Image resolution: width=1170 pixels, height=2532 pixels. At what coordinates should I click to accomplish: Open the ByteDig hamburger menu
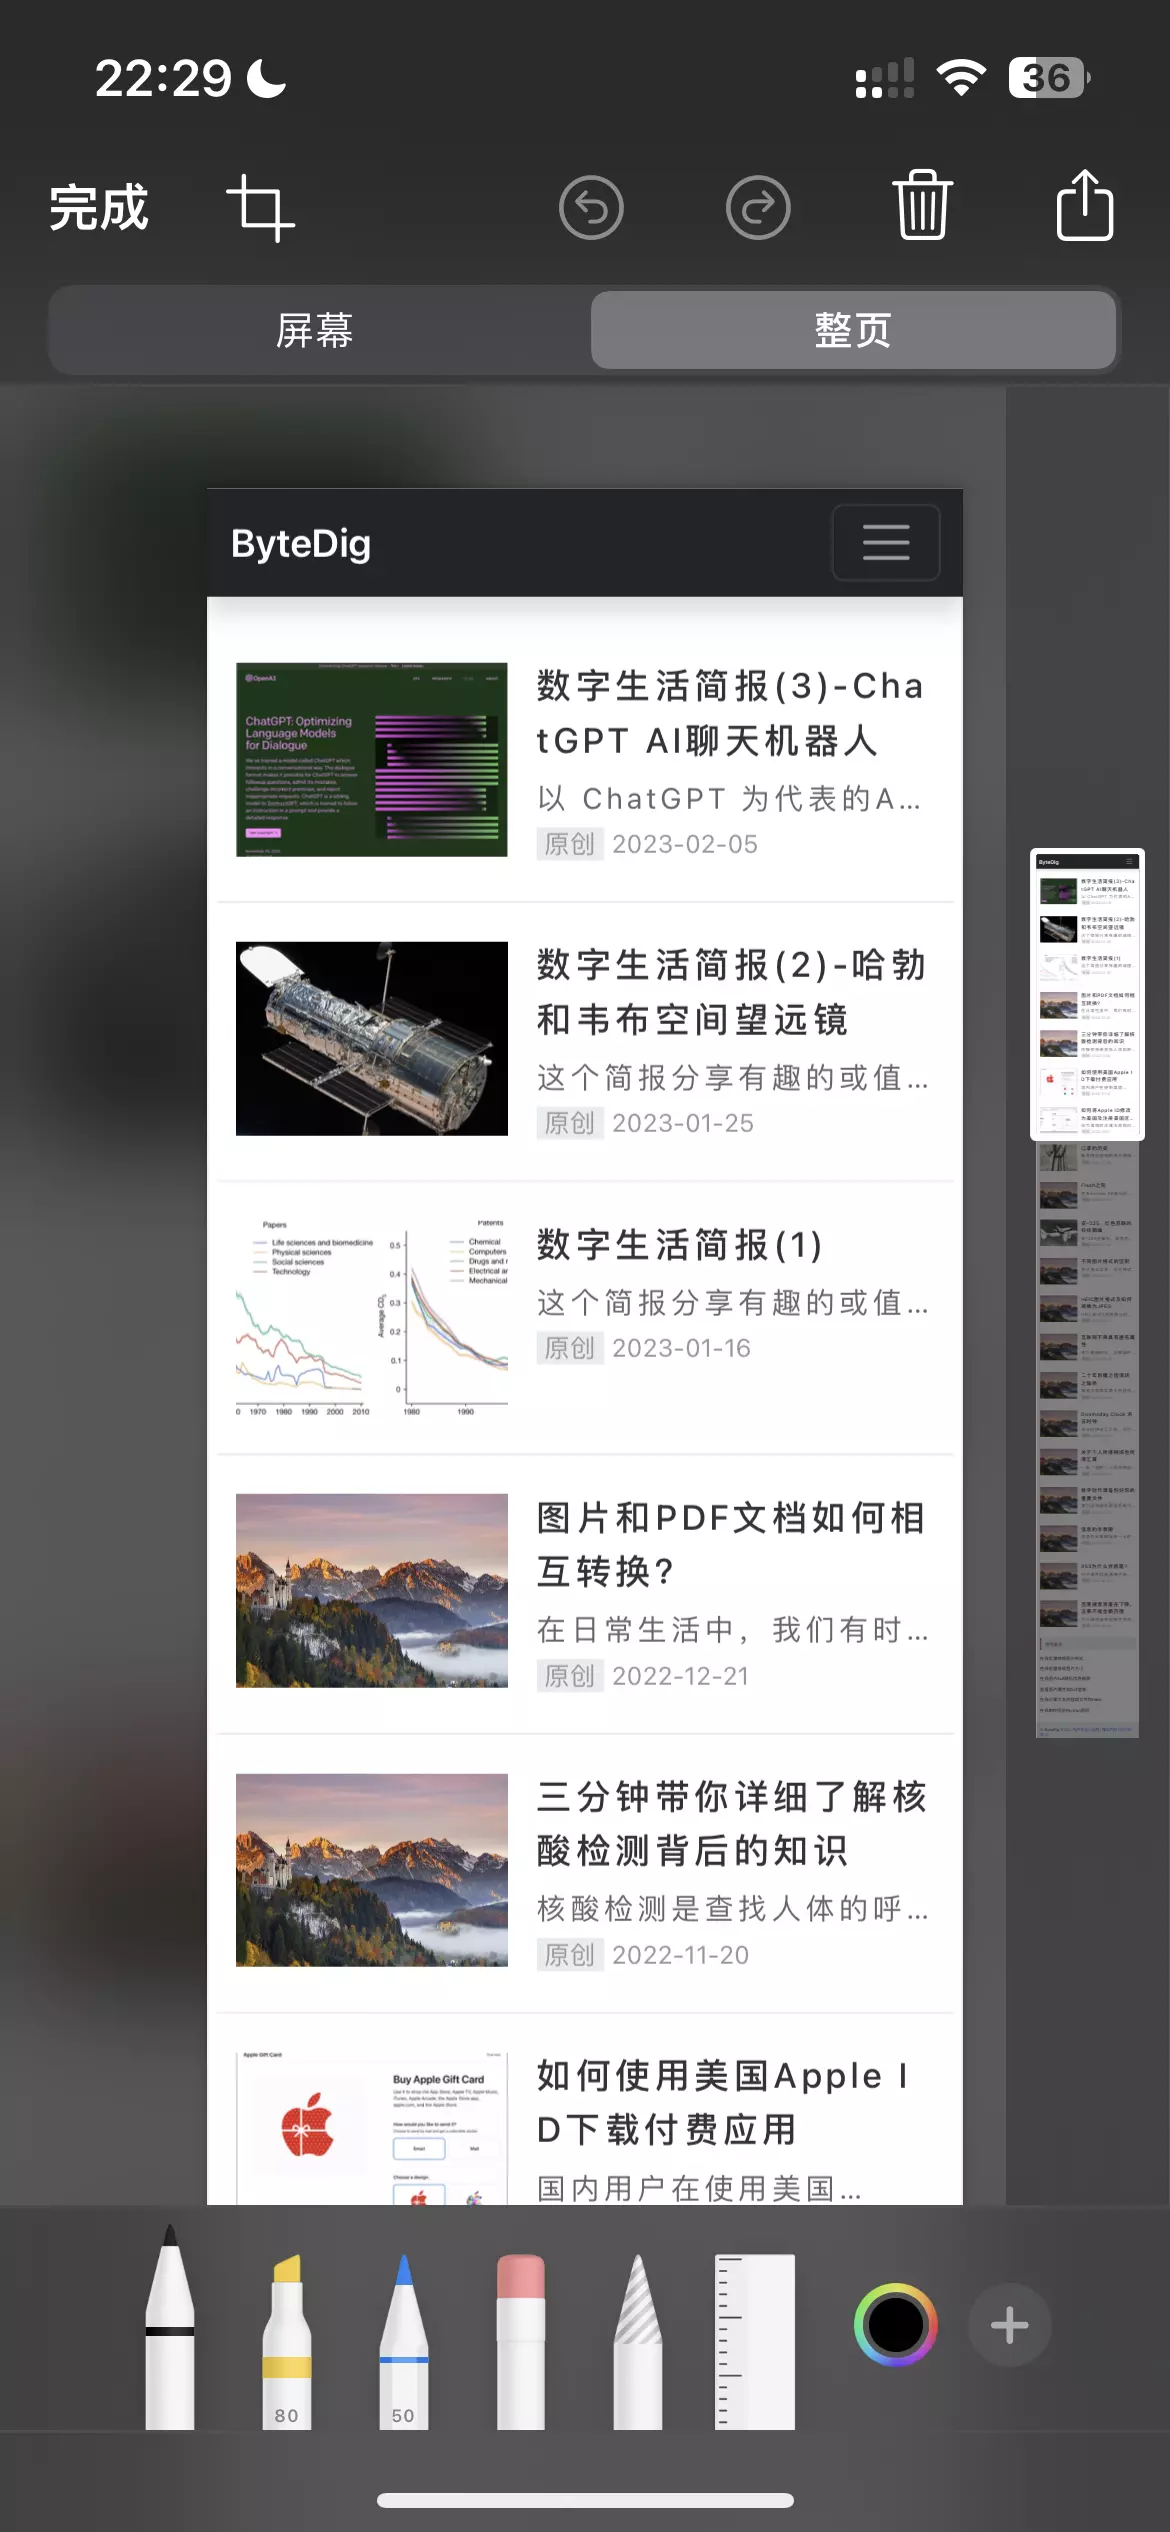[886, 543]
